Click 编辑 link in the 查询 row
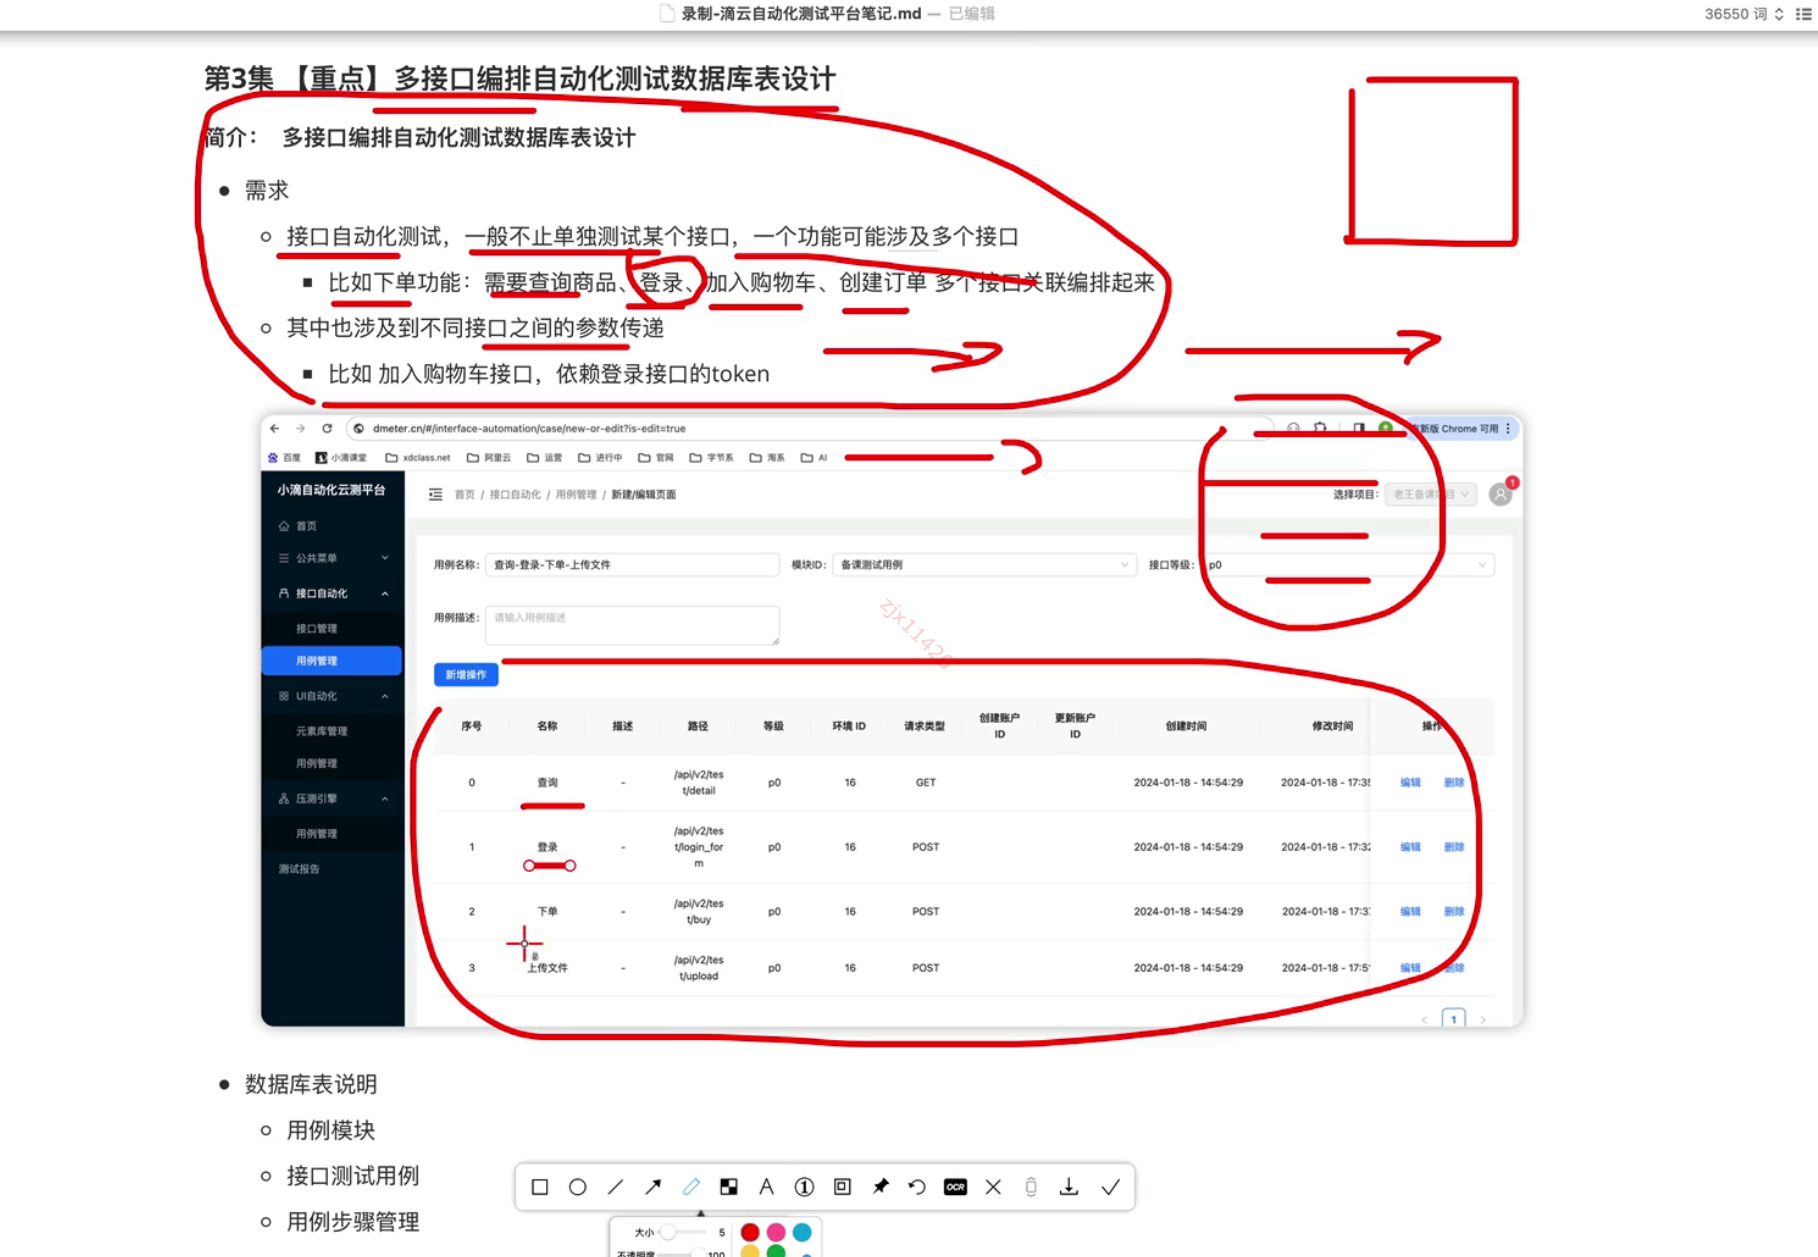Screen dimensions: 1818x1257 click(1410, 783)
